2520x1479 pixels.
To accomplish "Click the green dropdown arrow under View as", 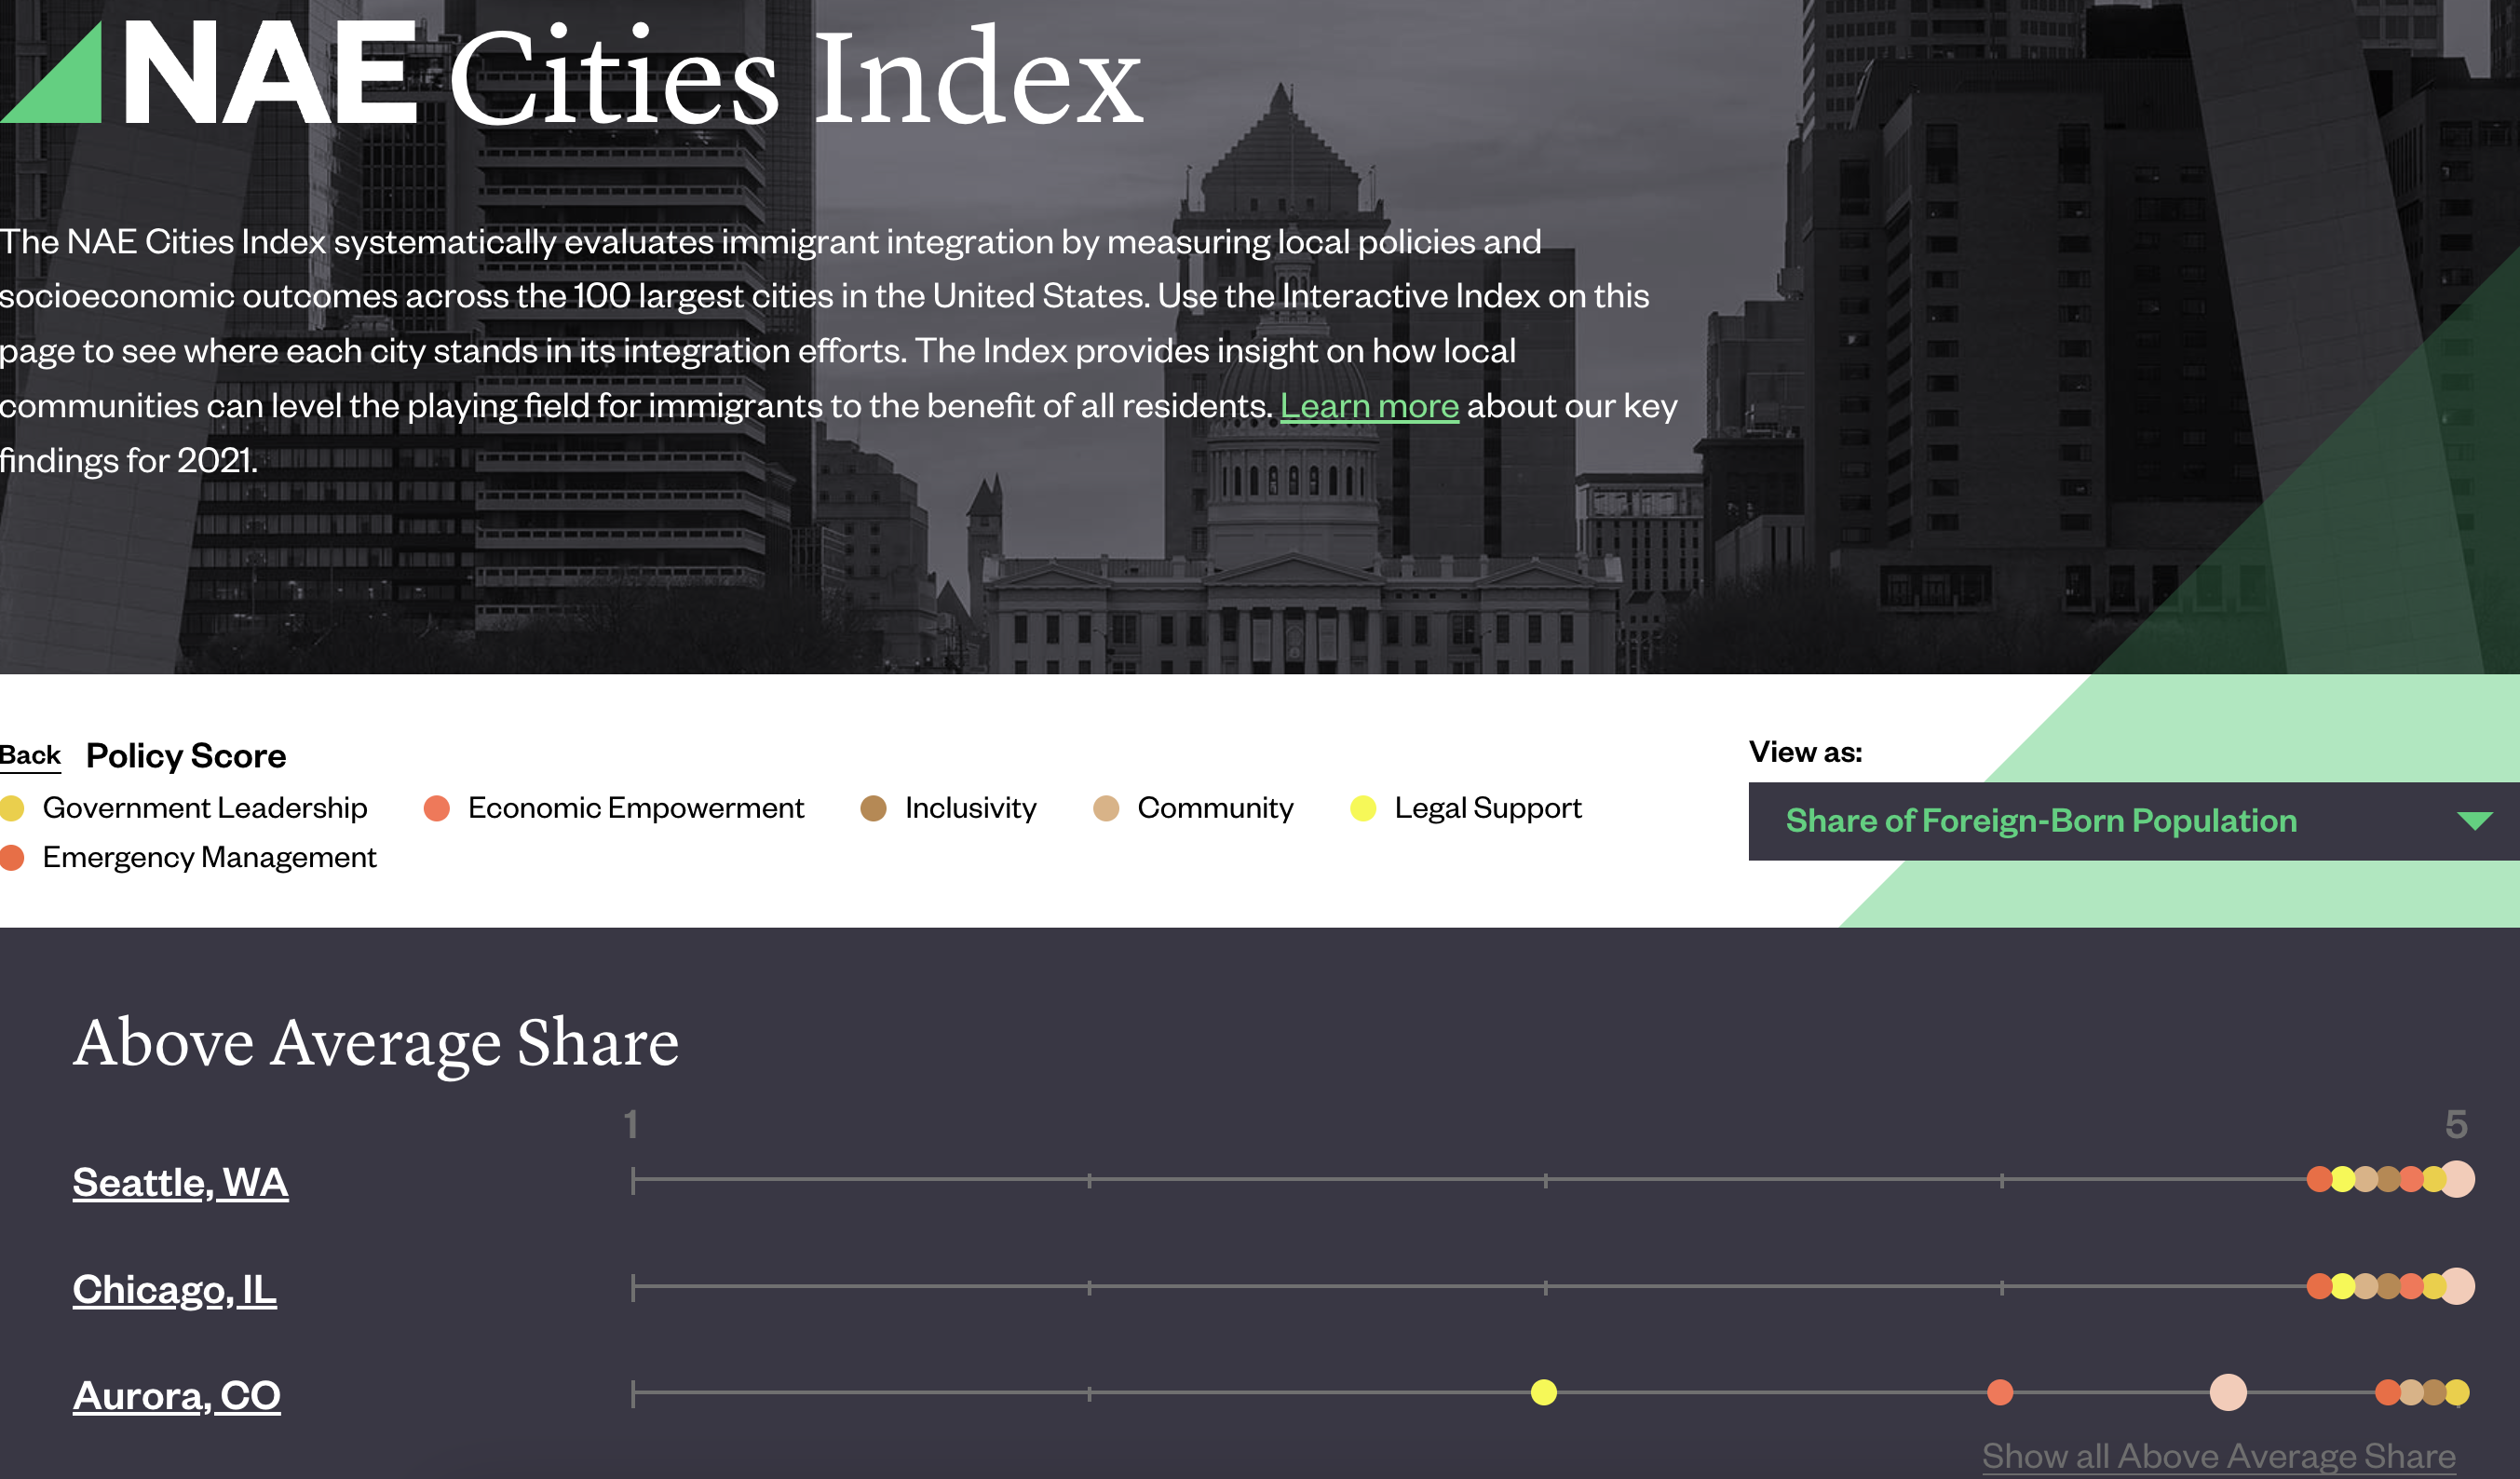I will 2476,822.
